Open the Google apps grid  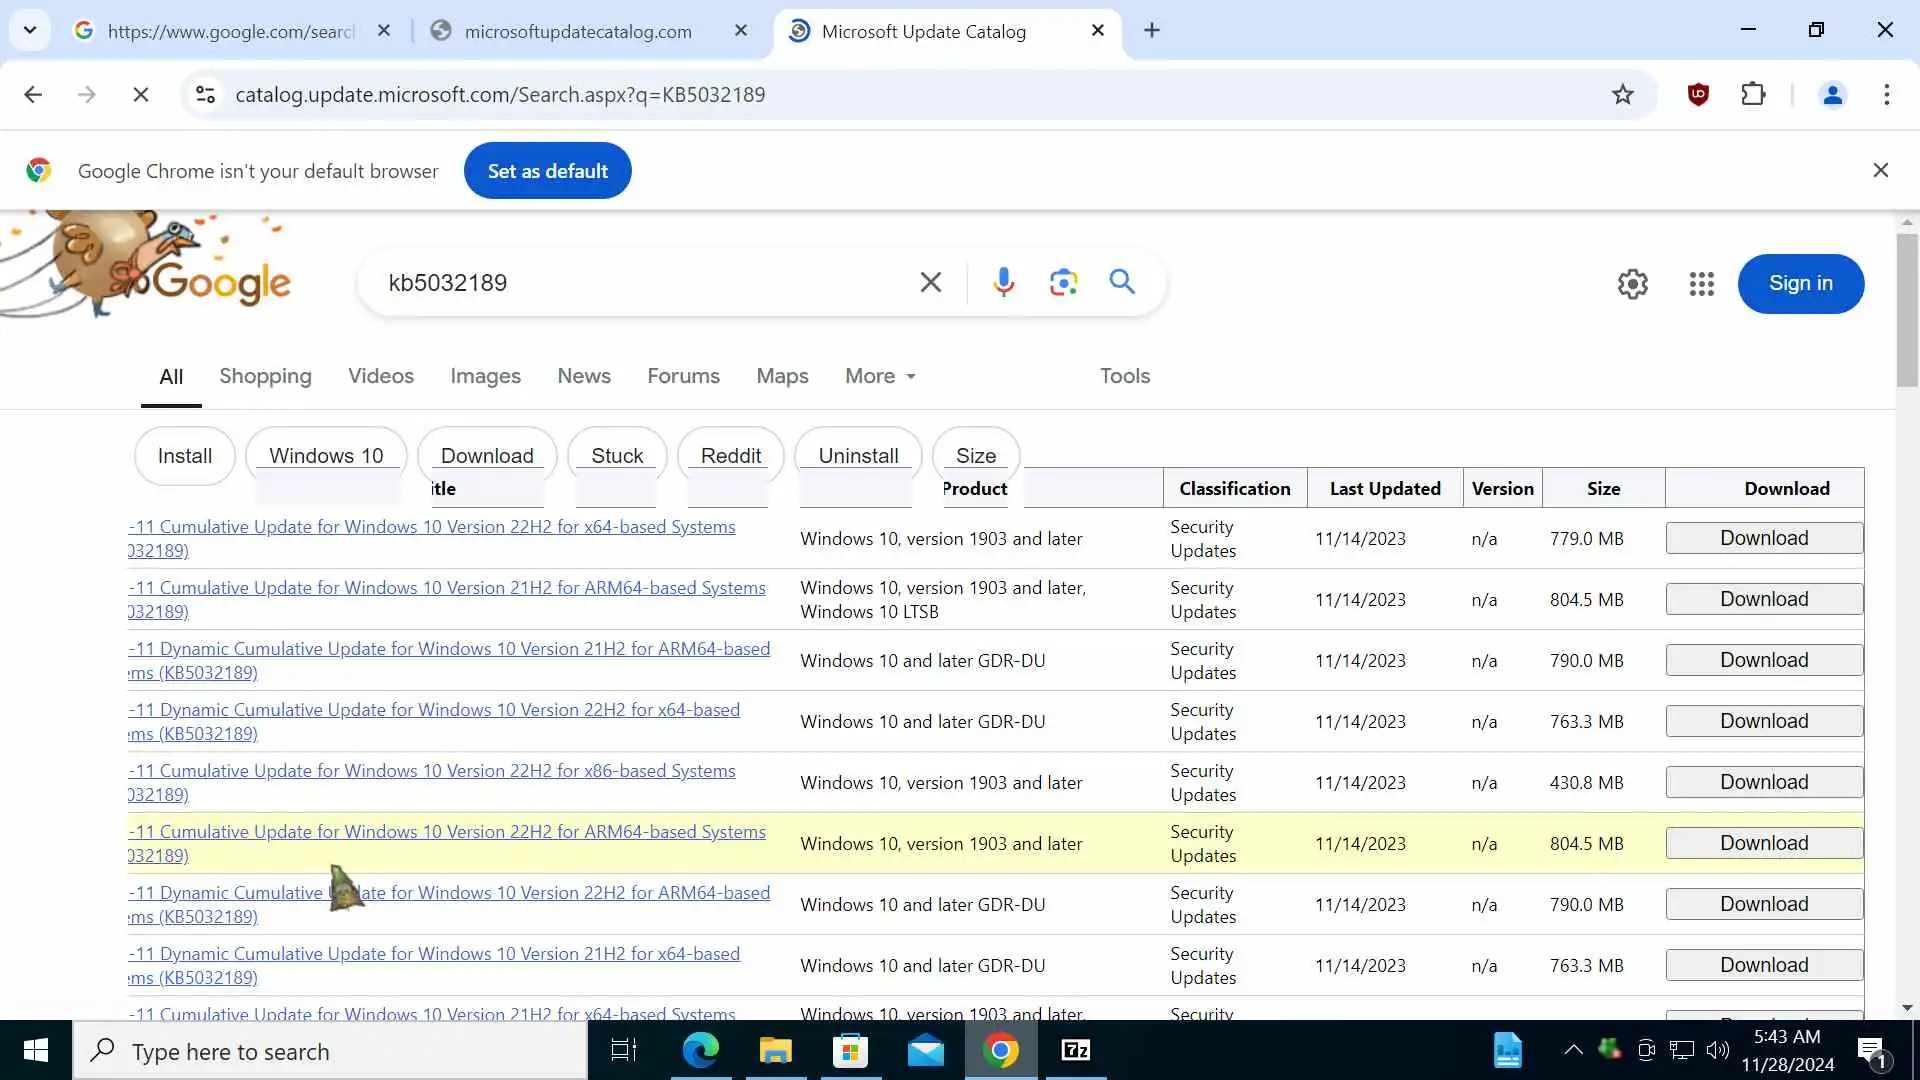tap(1701, 284)
